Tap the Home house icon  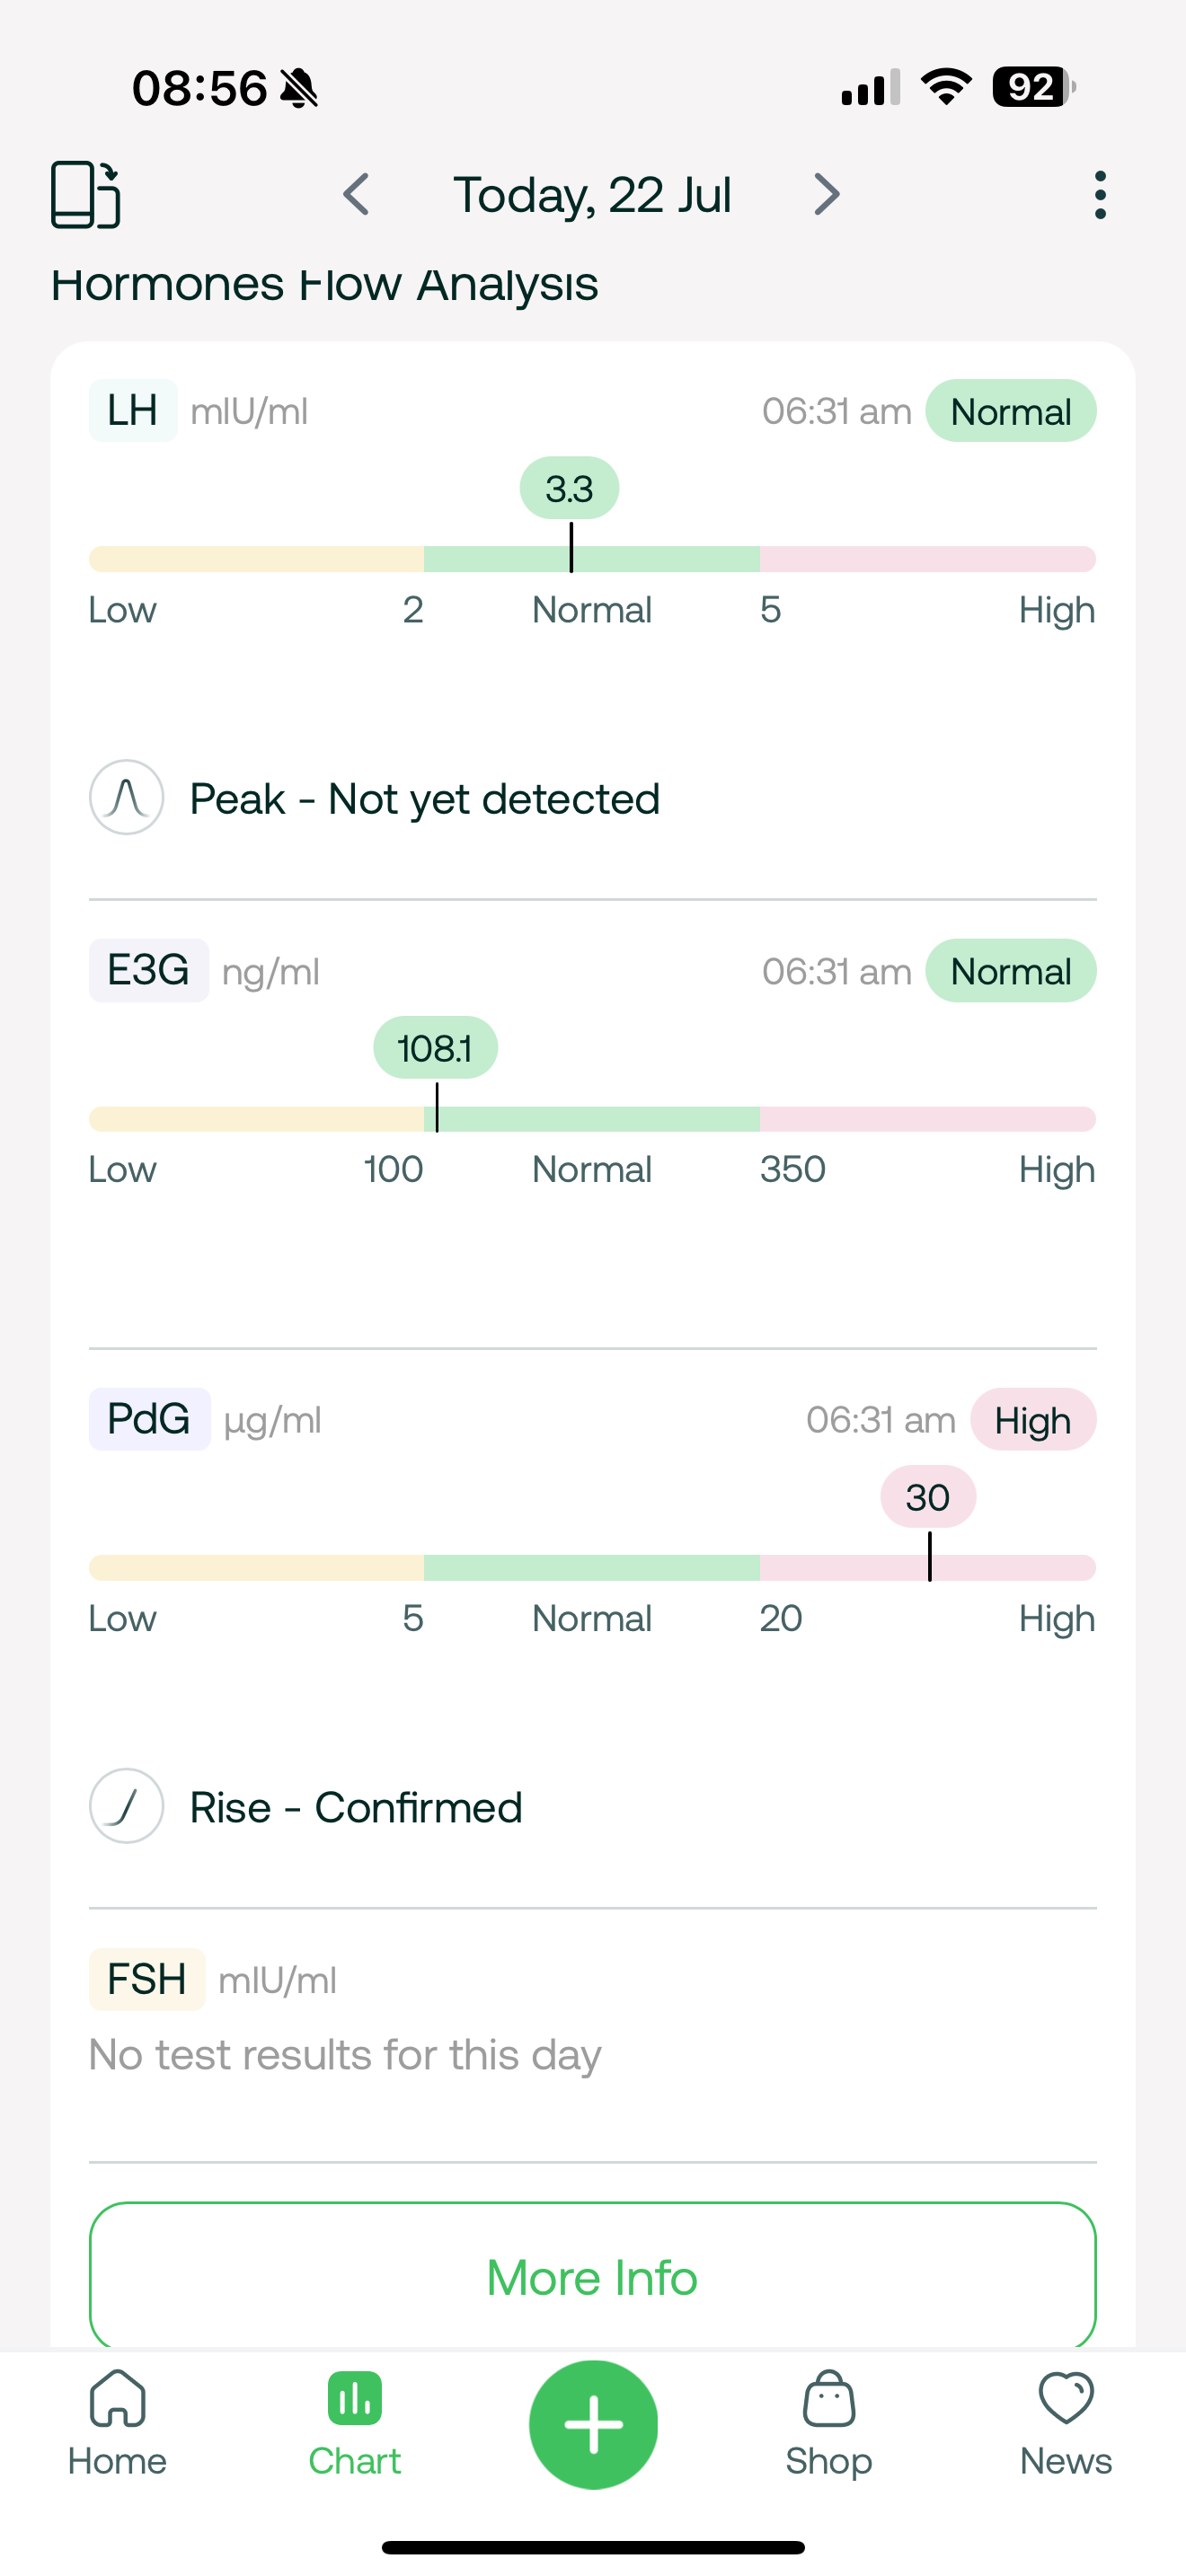pos(118,2400)
